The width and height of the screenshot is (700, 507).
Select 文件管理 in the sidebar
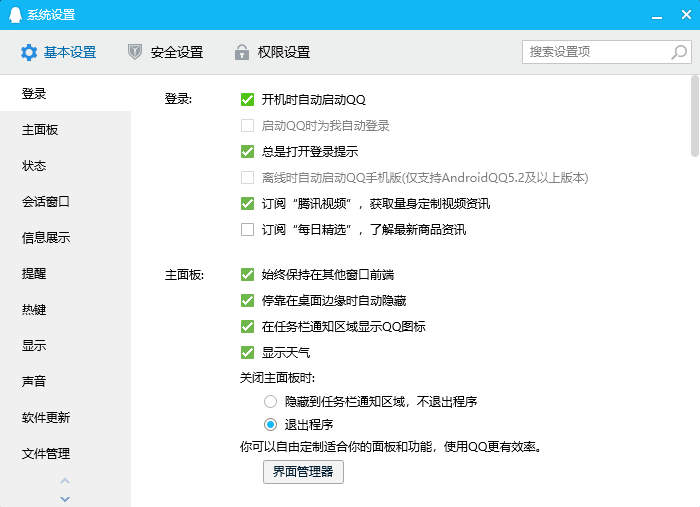65,453
